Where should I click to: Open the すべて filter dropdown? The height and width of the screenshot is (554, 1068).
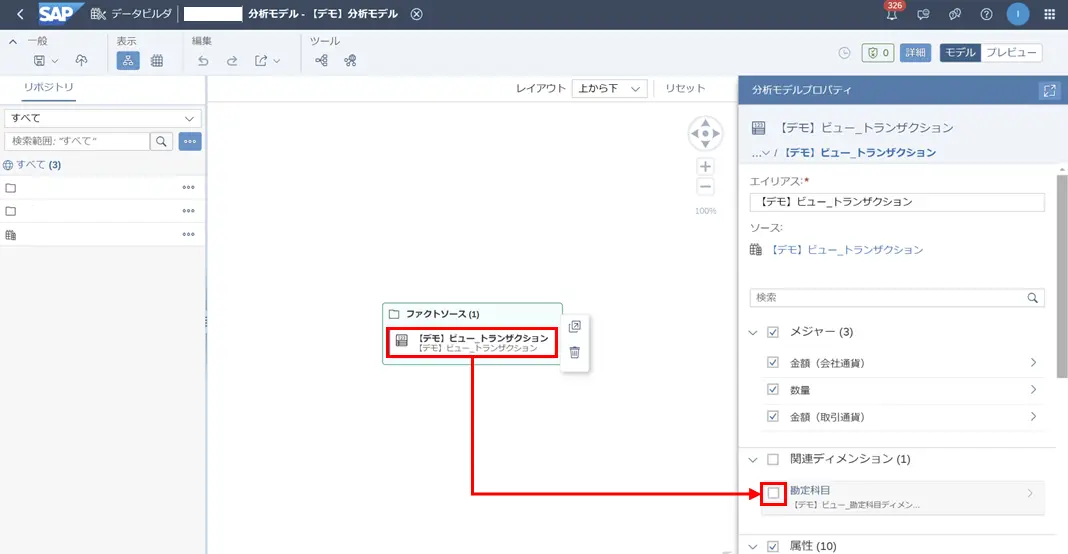[x=103, y=118]
